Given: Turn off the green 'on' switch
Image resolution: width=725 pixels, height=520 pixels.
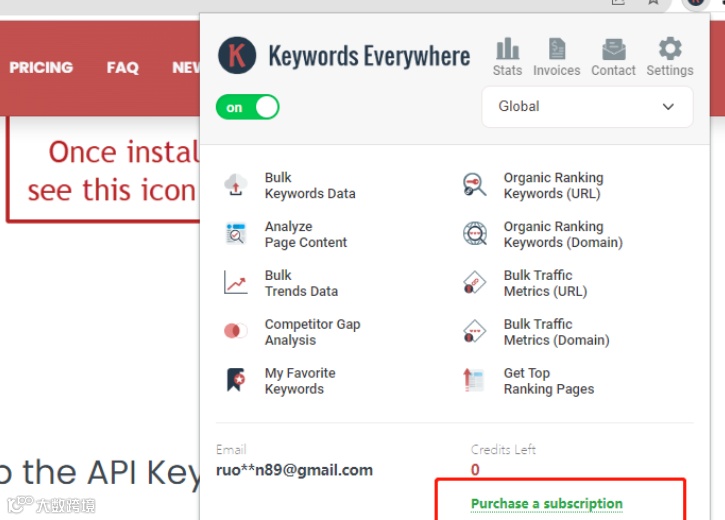Looking at the screenshot, I should pyautogui.click(x=247, y=107).
